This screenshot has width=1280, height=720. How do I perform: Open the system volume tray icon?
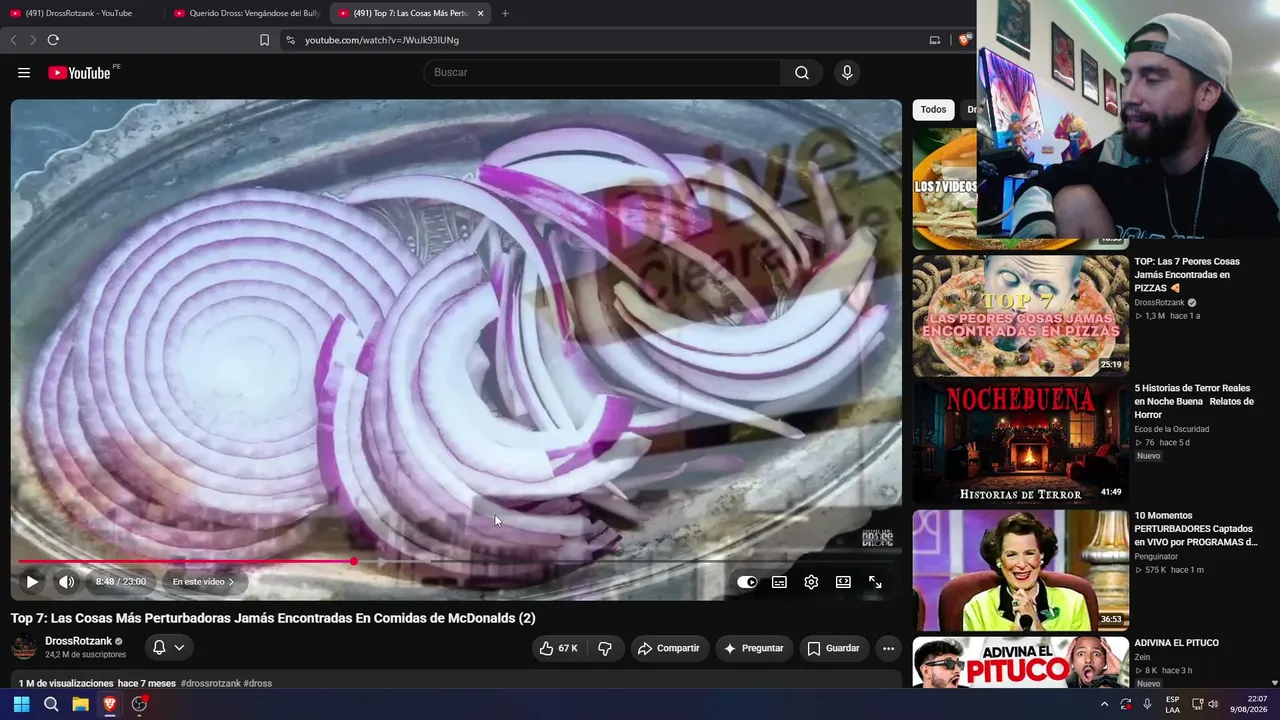coord(1213,704)
